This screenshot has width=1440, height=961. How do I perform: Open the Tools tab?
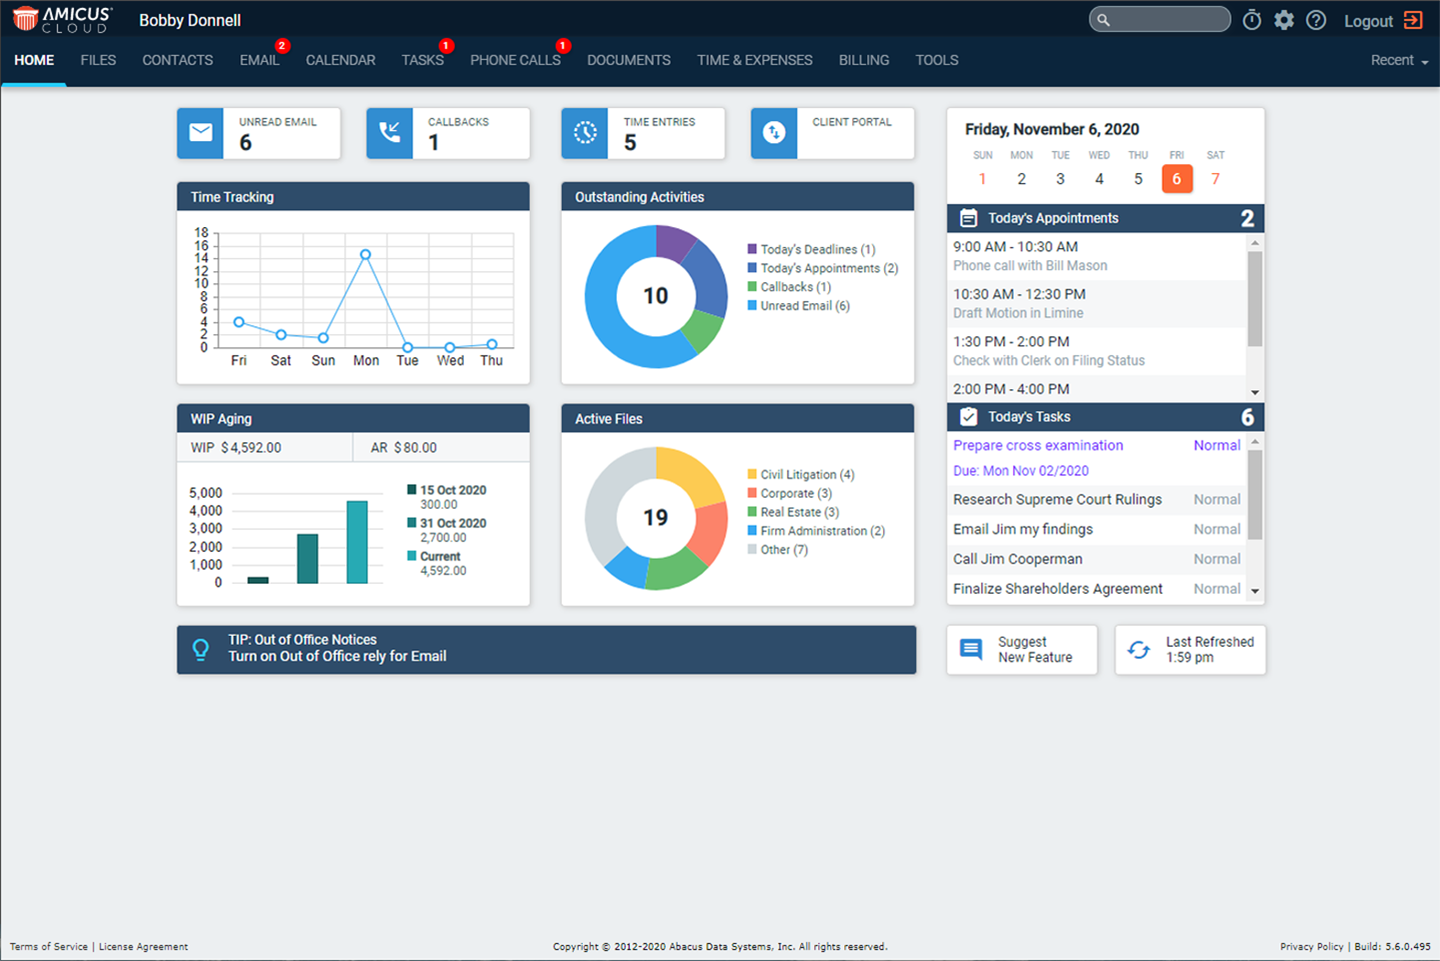[937, 61]
